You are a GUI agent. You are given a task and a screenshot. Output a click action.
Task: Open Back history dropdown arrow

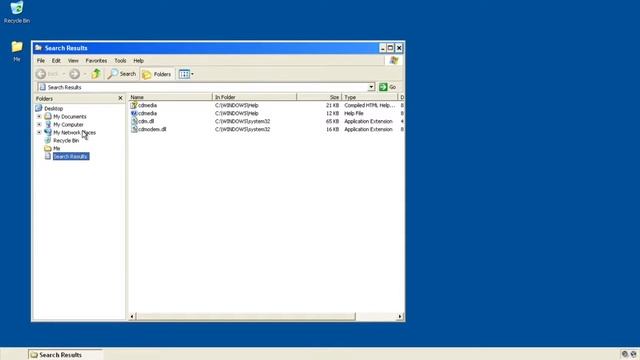pyautogui.click(x=64, y=74)
